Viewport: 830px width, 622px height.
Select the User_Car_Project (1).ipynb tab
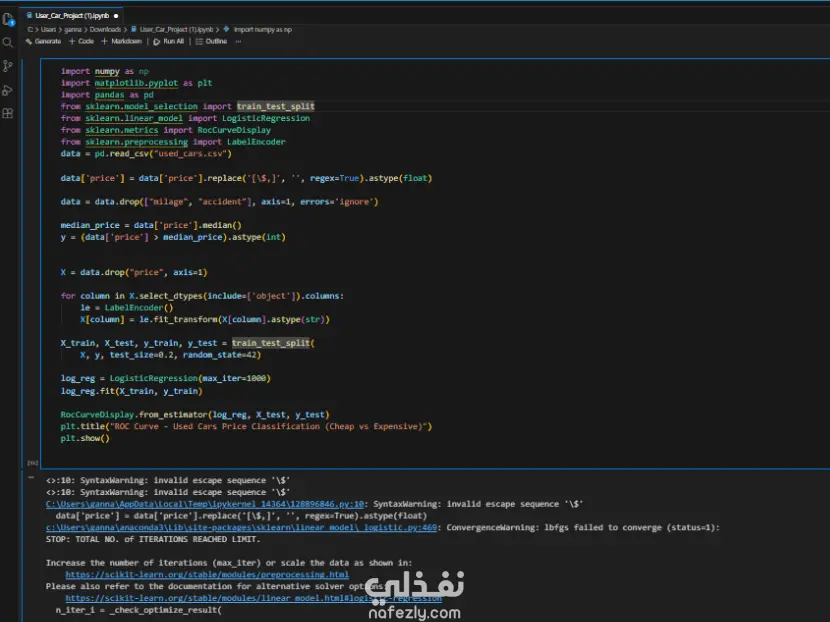[x=71, y=15]
